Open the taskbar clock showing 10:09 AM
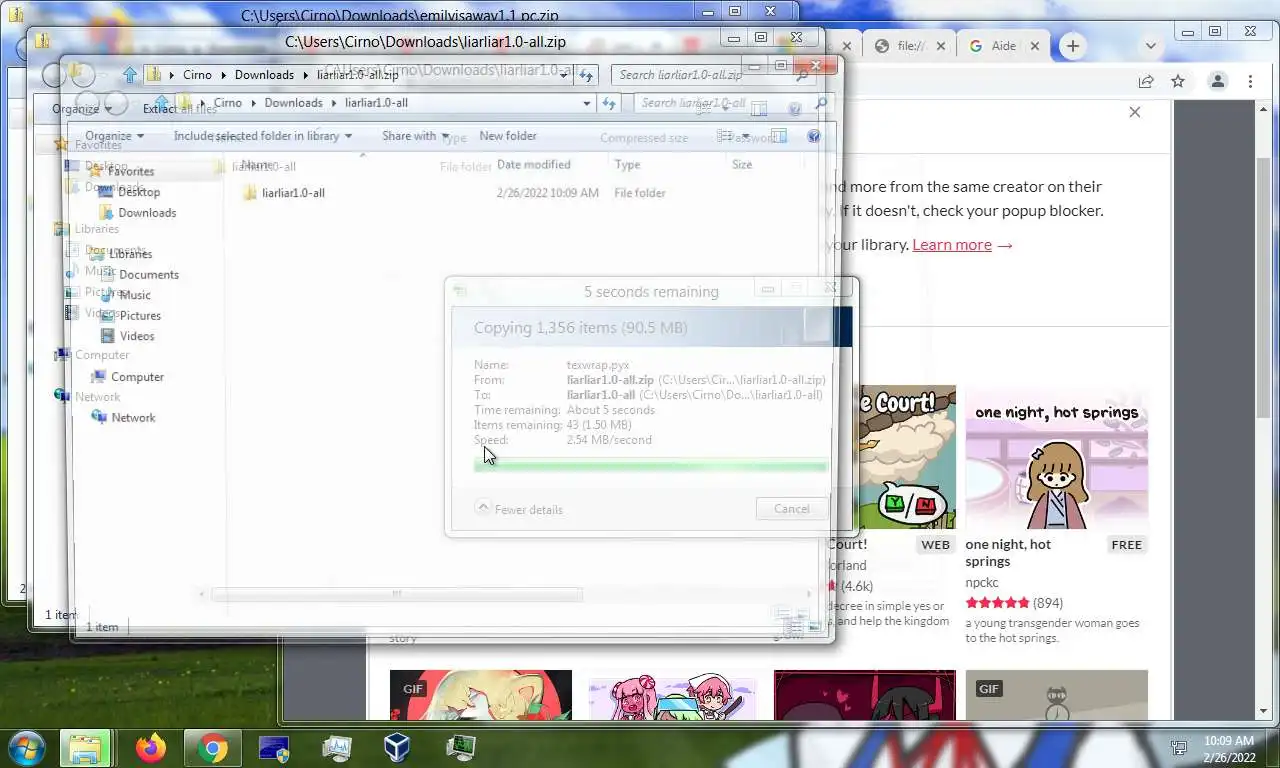 click(1229, 748)
